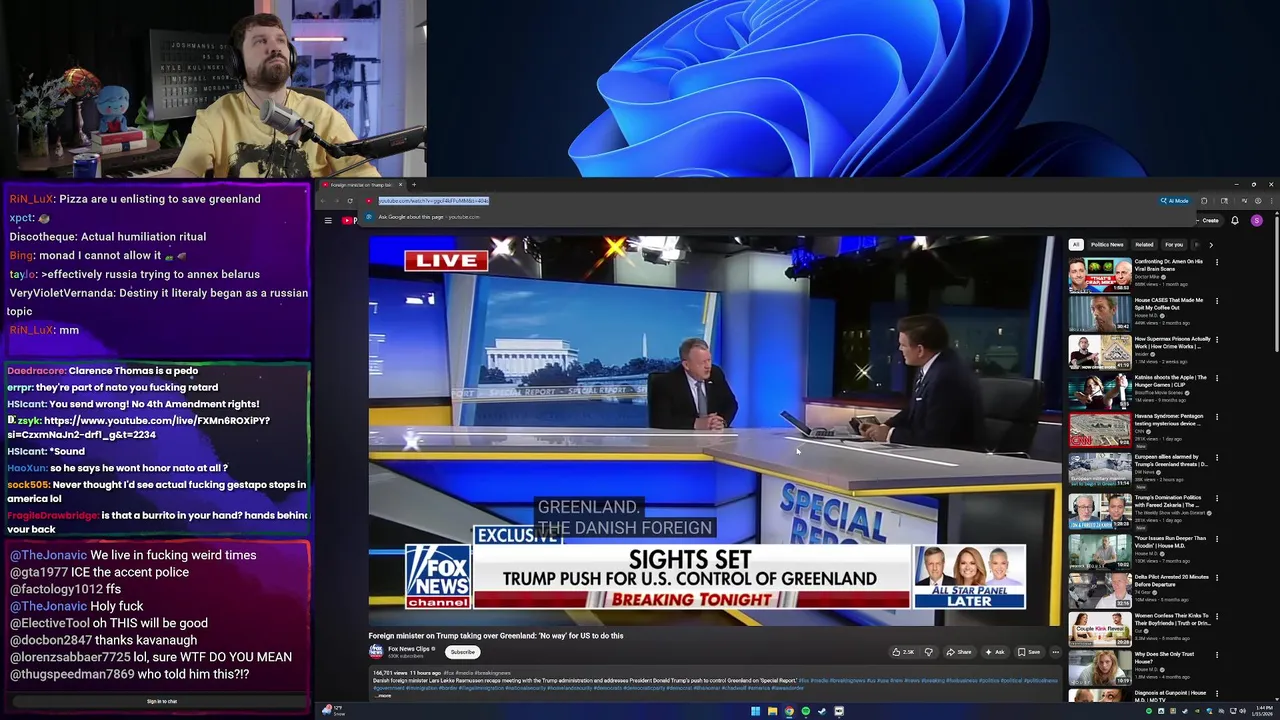This screenshot has width=1280, height=720.
Task: Open the YouTube account avatar menu
Action: (1257, 221)
